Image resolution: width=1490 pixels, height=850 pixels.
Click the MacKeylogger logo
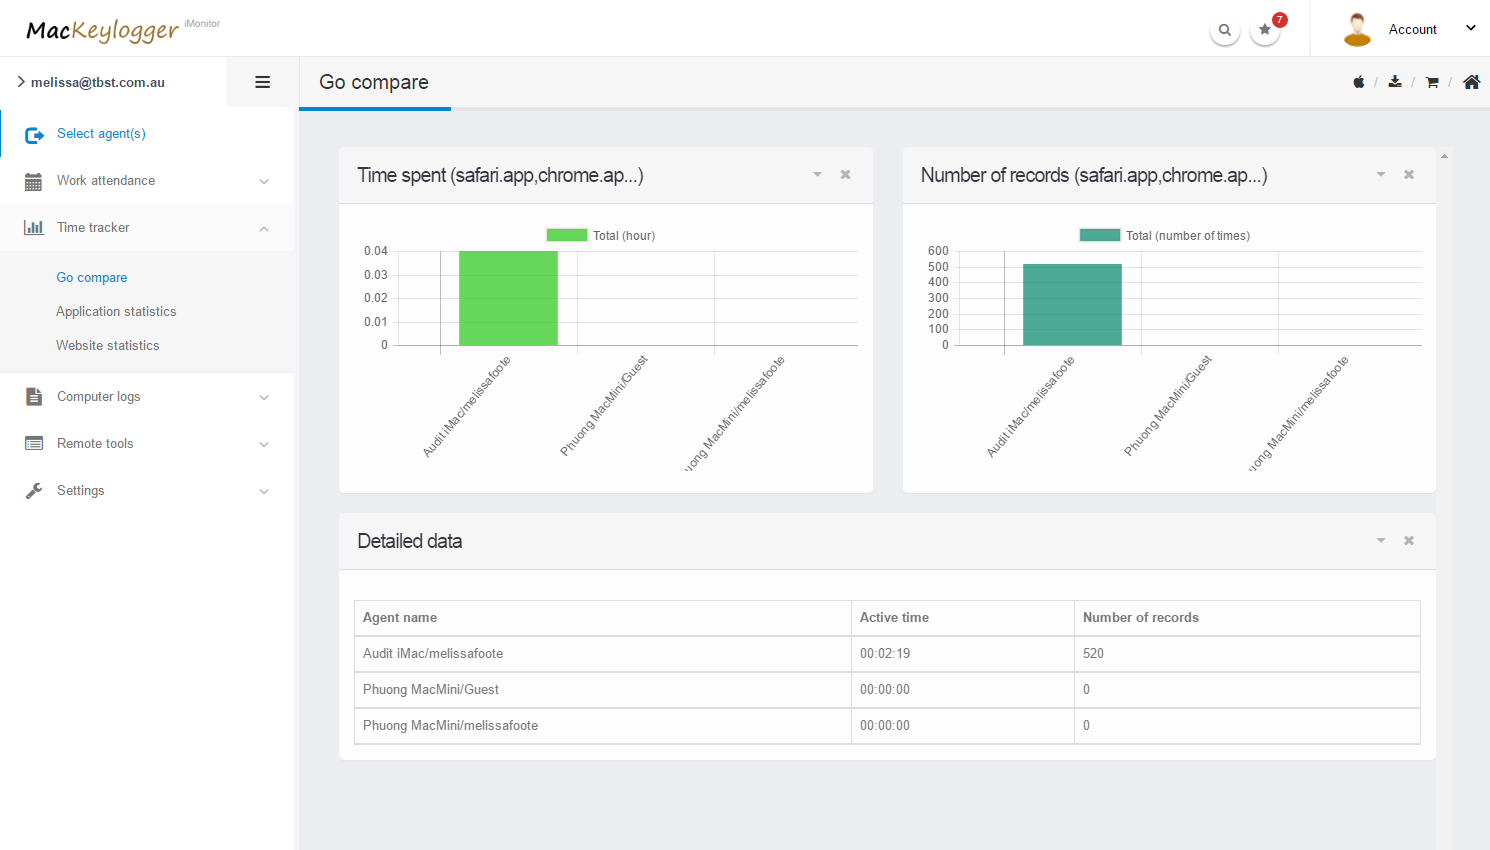pos(103,30)
